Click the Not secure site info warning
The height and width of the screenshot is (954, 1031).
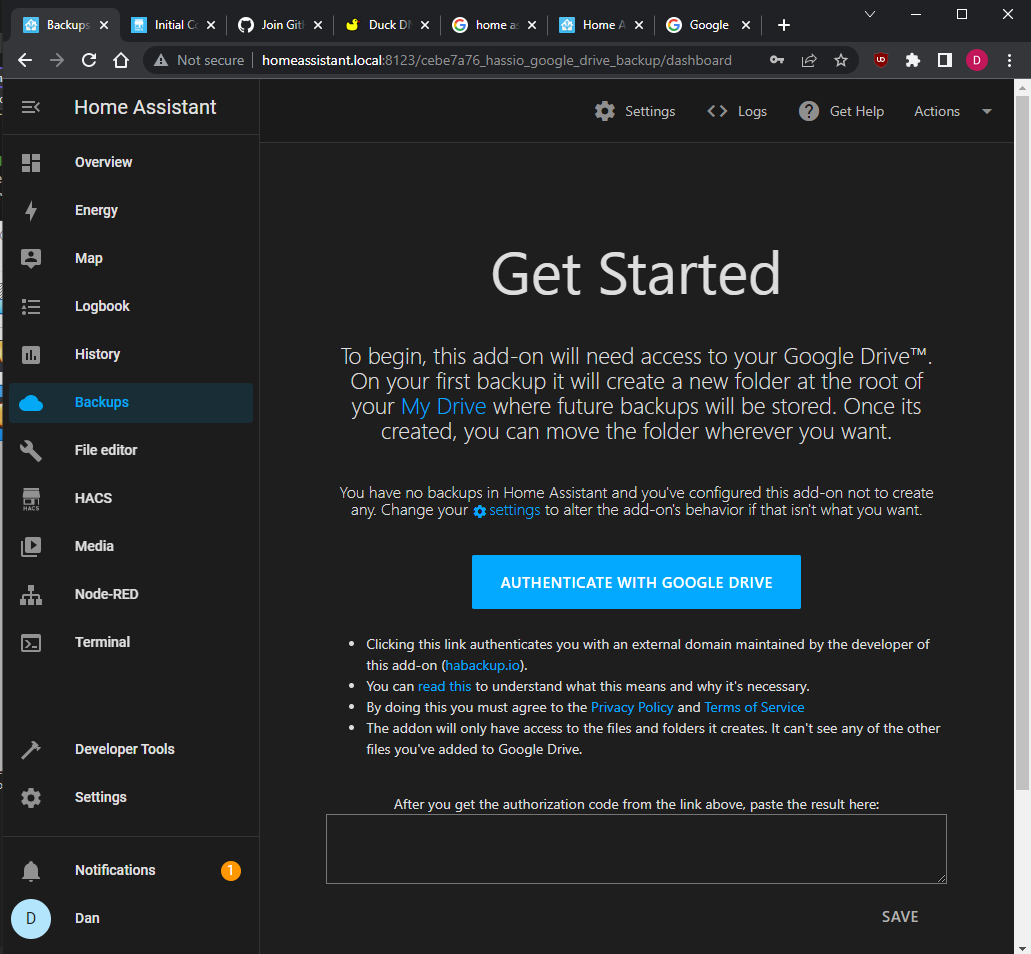tap(199, 60)
